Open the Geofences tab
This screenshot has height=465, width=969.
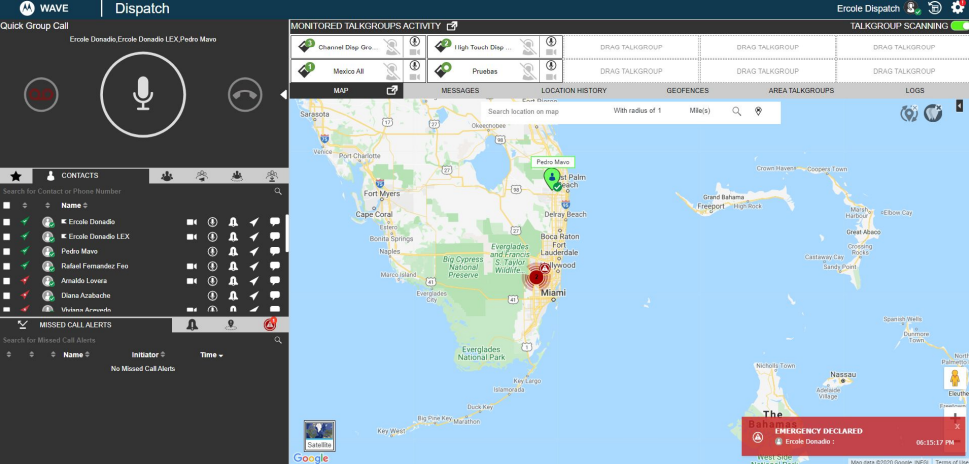[x=687, y=90]
